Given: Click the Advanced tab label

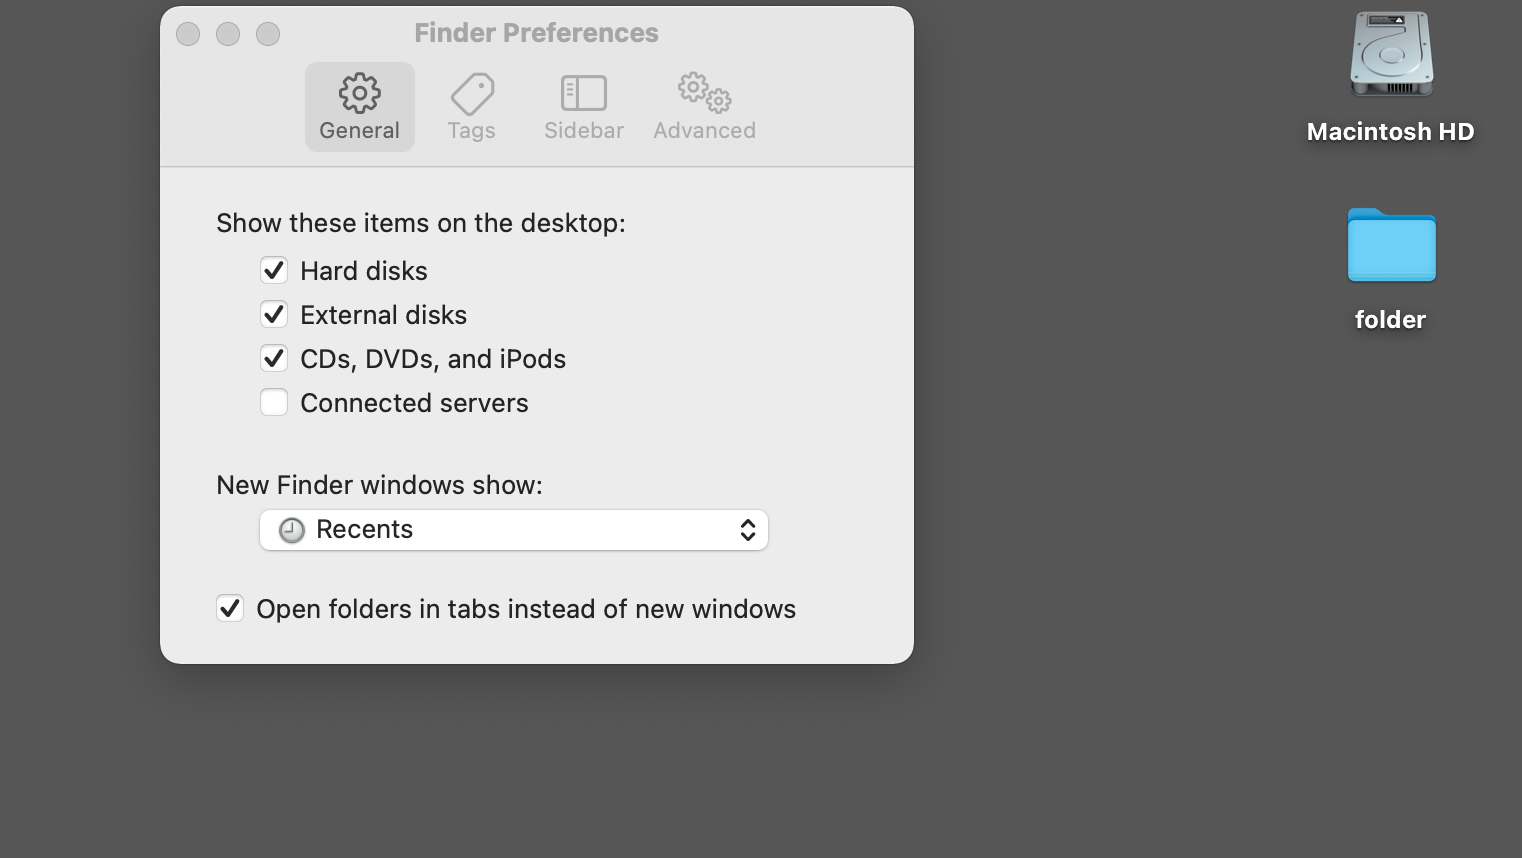Looking at the screenshot, I should point(704,131).
